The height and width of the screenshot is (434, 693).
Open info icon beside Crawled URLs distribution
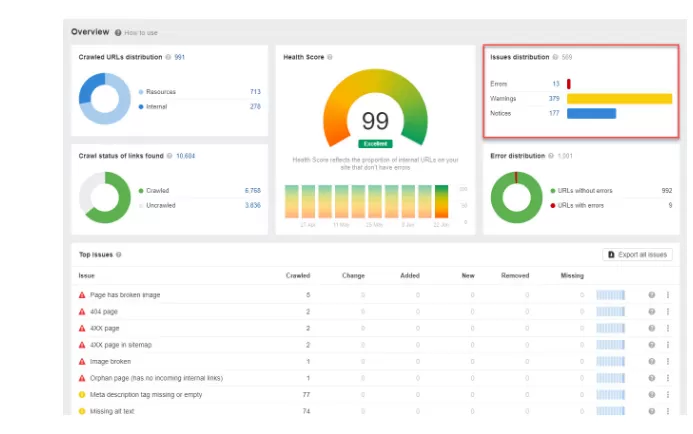168,57
